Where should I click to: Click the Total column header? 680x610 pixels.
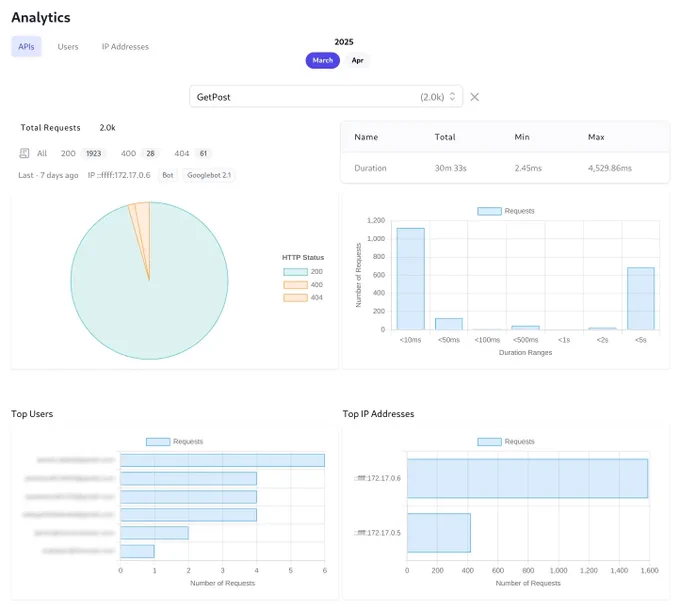445,137
